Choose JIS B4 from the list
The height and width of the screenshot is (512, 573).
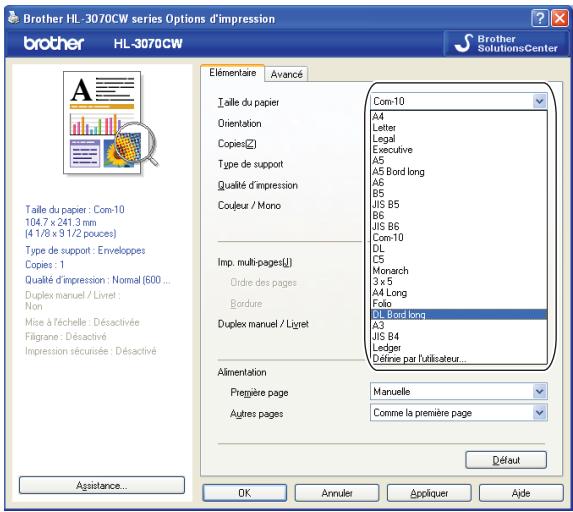pos(459,336)
